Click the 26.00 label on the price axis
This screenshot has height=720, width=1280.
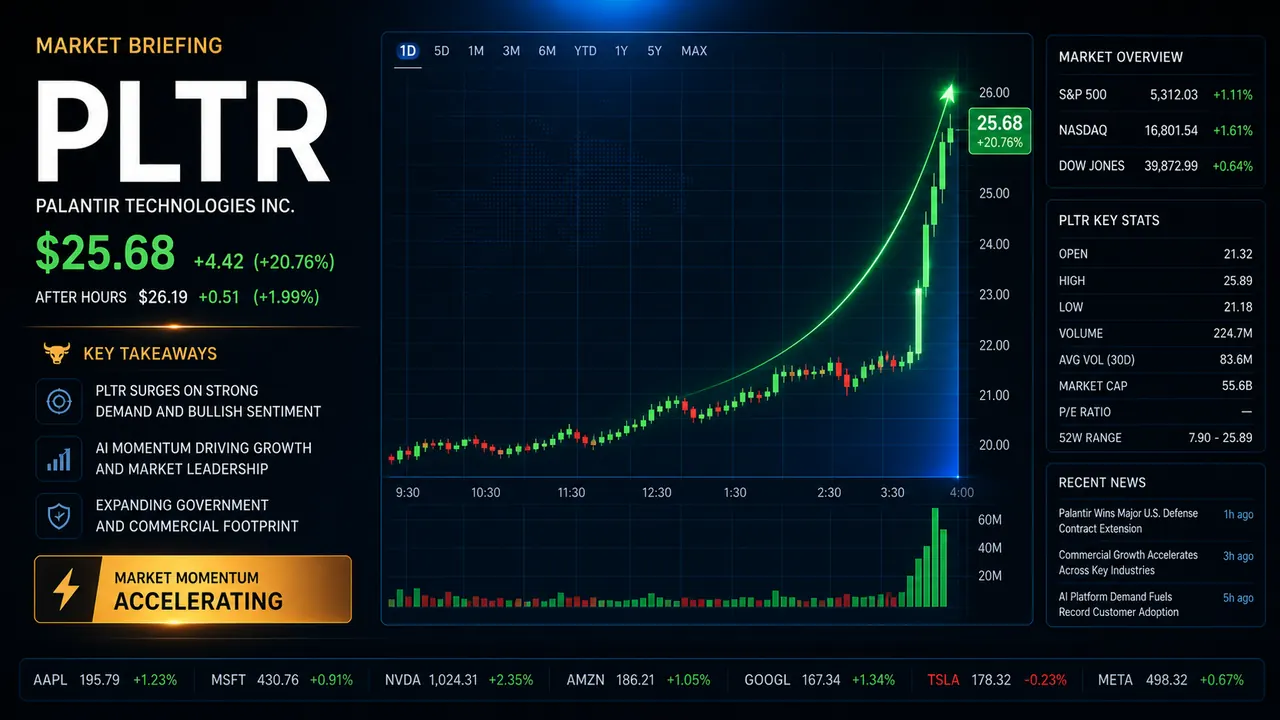pyautogui.click(x=994, y=93)
